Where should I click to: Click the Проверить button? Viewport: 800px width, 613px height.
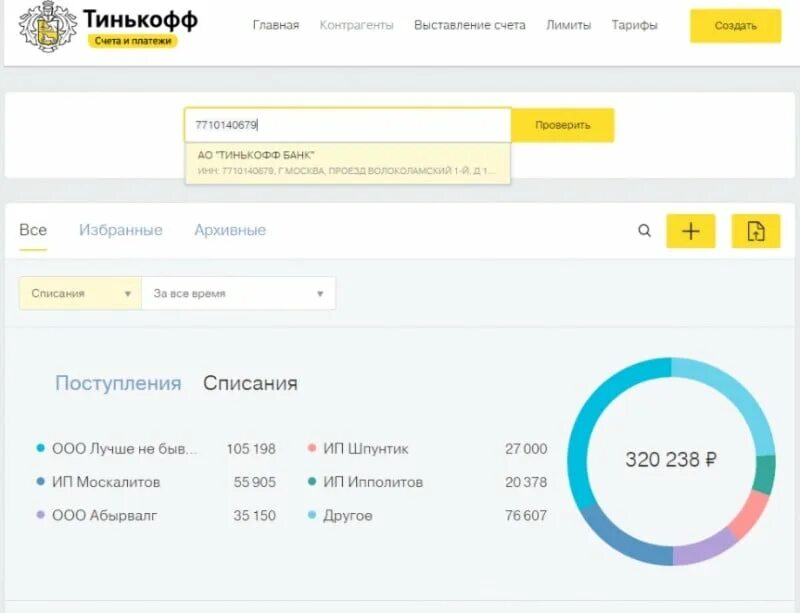[562, 125]
